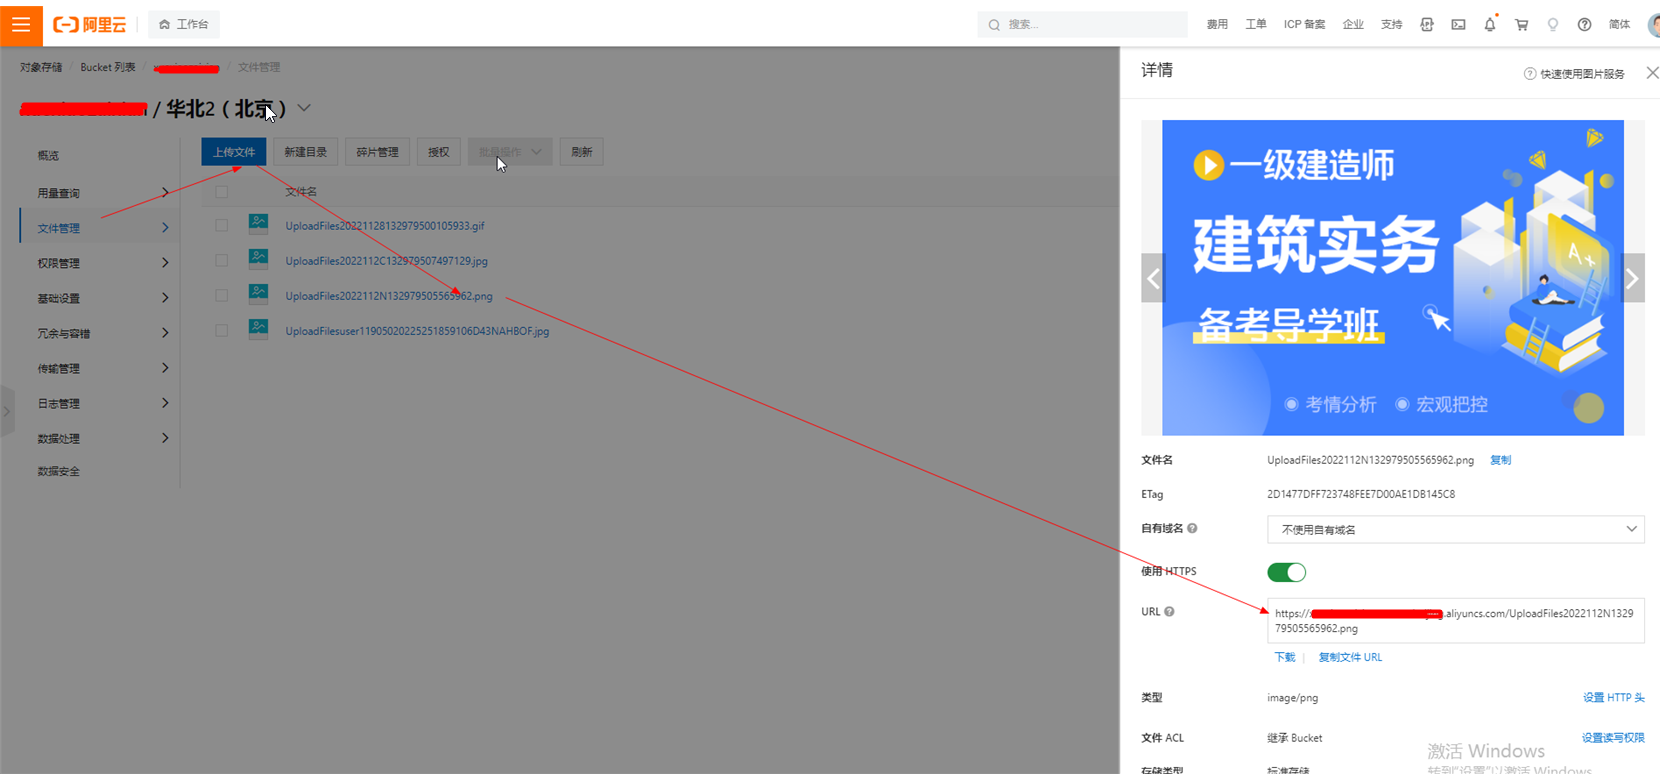The image size is (1660, 774).
Task: Toggle the 使用 HTTPS switch
Action: point(1286,572)
